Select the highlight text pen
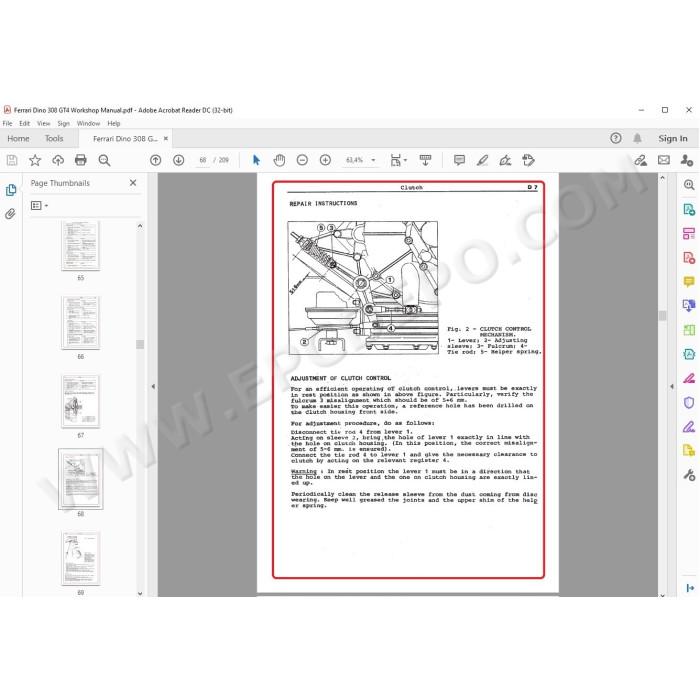The height and width of the screenshot is (700, 700). coord(483,160)
